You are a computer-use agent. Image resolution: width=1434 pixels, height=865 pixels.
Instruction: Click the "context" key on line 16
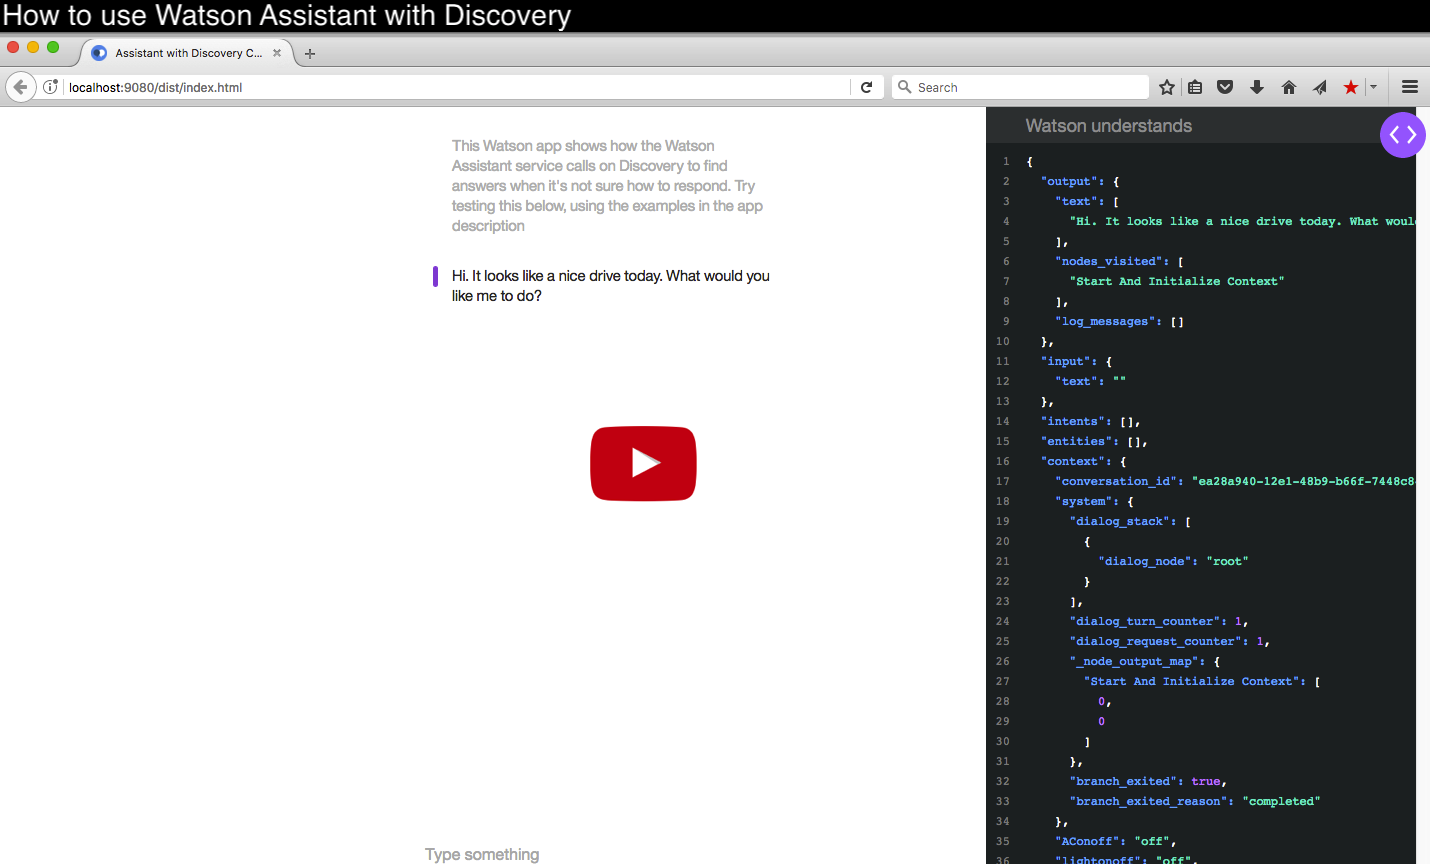click(x=1073, y=461)
